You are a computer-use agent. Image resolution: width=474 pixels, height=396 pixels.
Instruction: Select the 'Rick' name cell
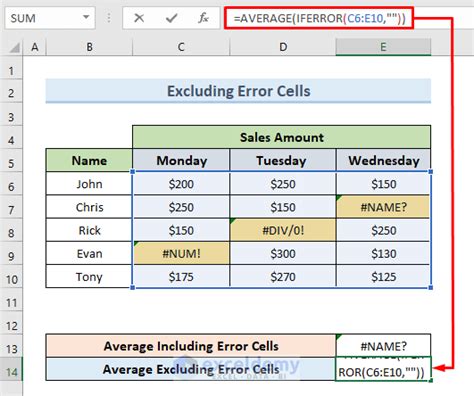point(89,230)
